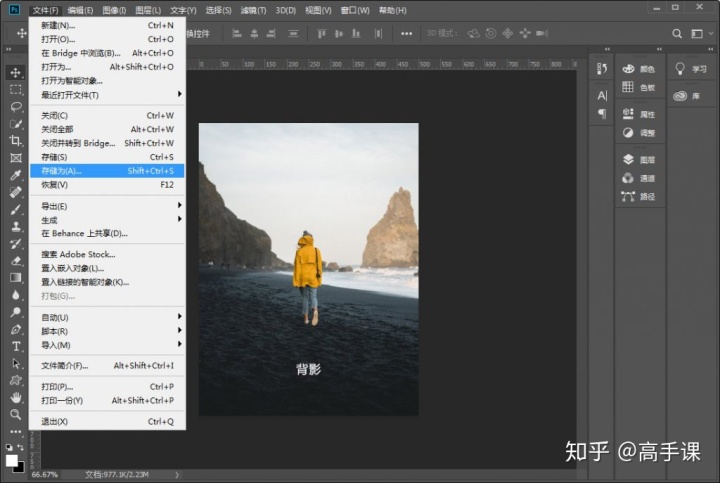
Task: Select the Zoom tool in the toolbox
Action: [16, 414]
